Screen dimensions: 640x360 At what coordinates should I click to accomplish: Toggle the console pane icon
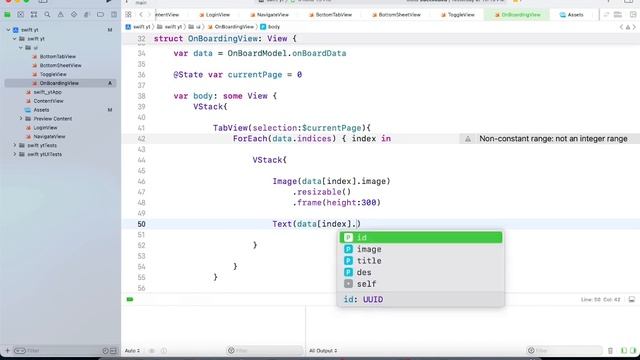click(633, 351)
